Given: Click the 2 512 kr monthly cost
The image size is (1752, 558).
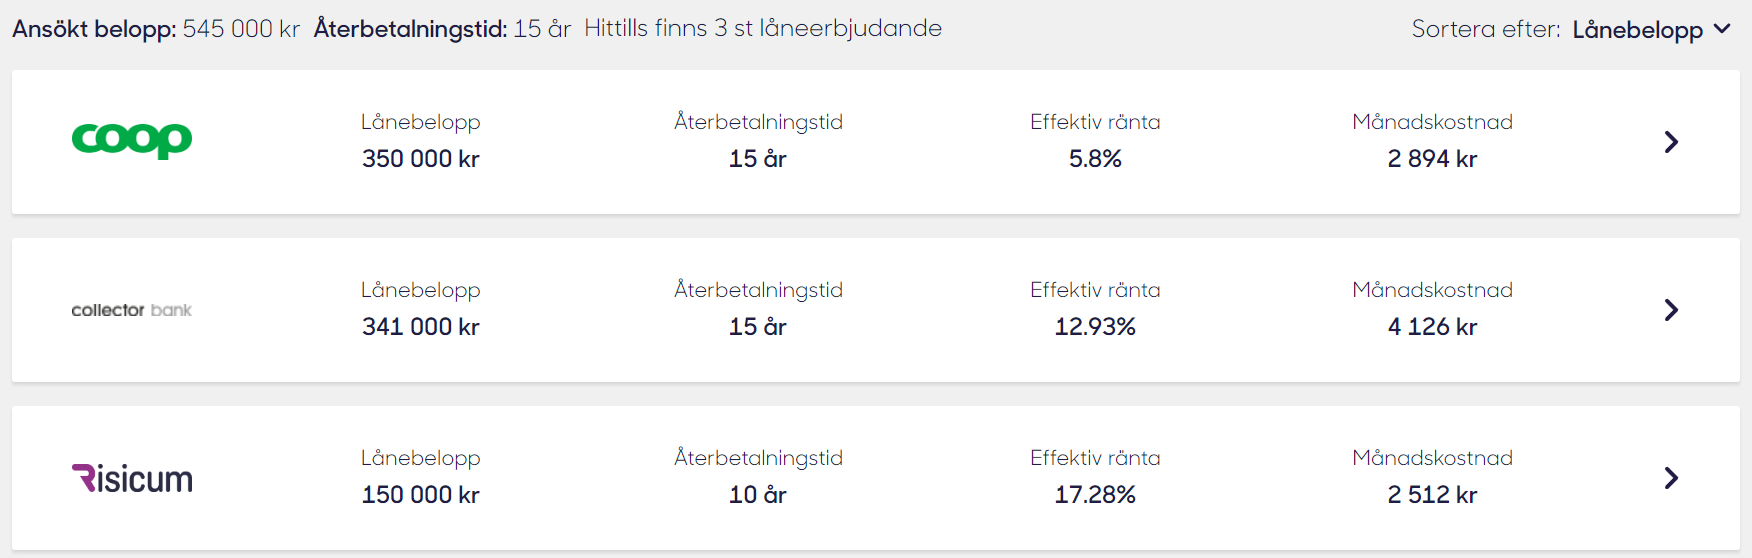Looking at the screenshot, I should (x=1432, y=495).
